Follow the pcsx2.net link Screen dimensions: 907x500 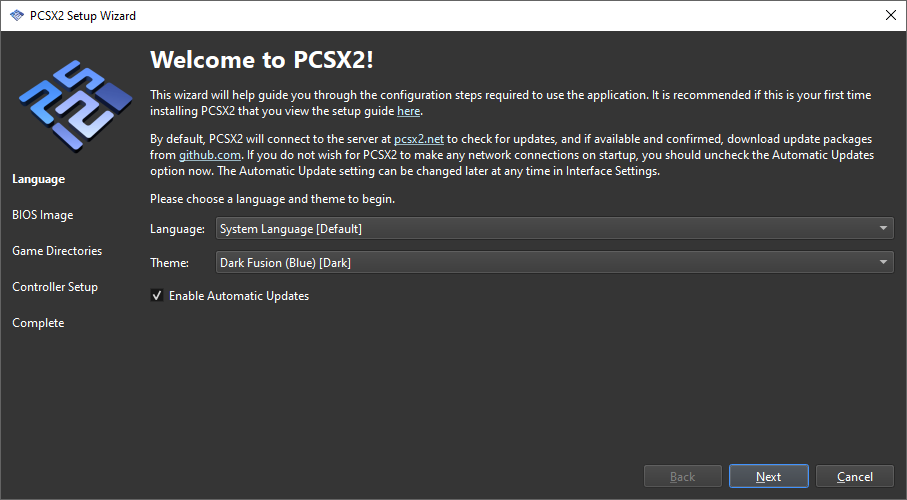[x=418, y=141]
